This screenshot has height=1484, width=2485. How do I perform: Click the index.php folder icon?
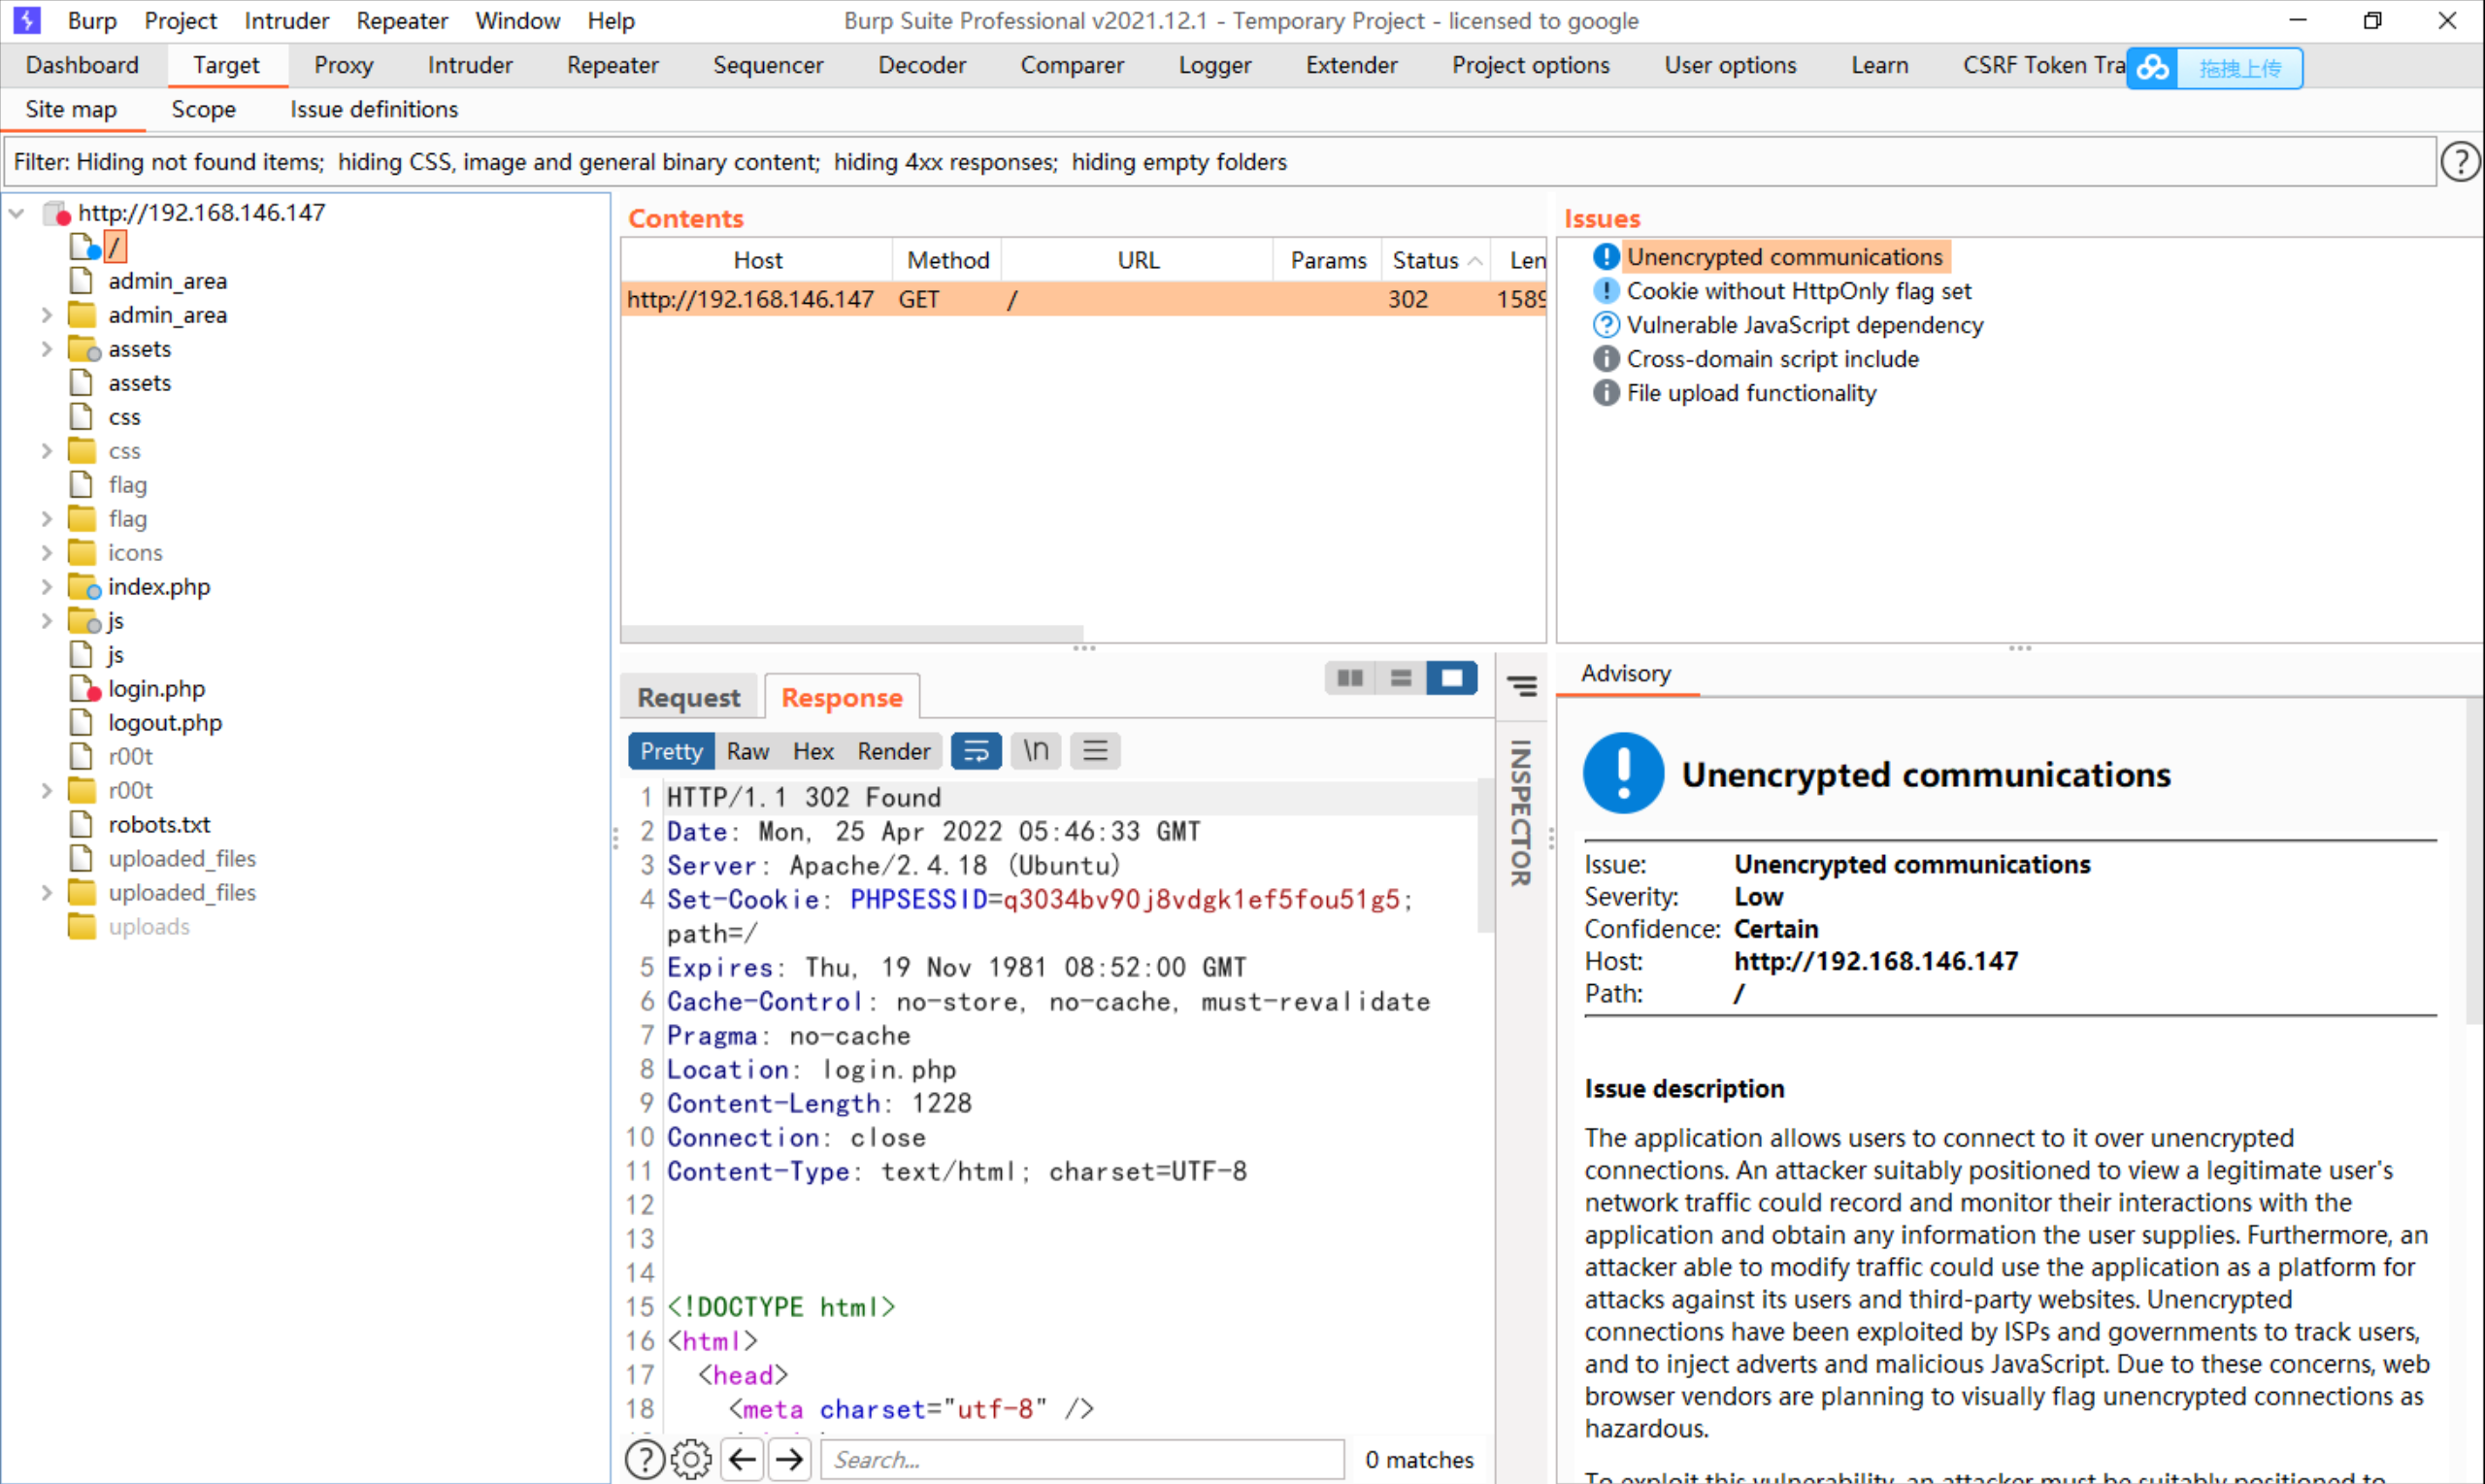84,586
